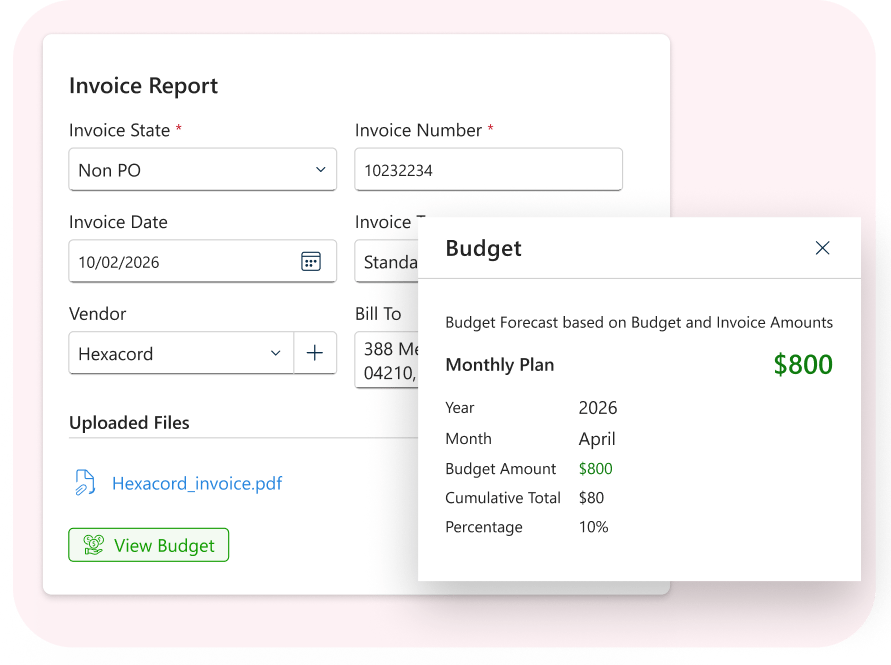The width and height of the screenshot is (891, 665).
Task: Click the Cumulative Total value $80
Action: 591,497
